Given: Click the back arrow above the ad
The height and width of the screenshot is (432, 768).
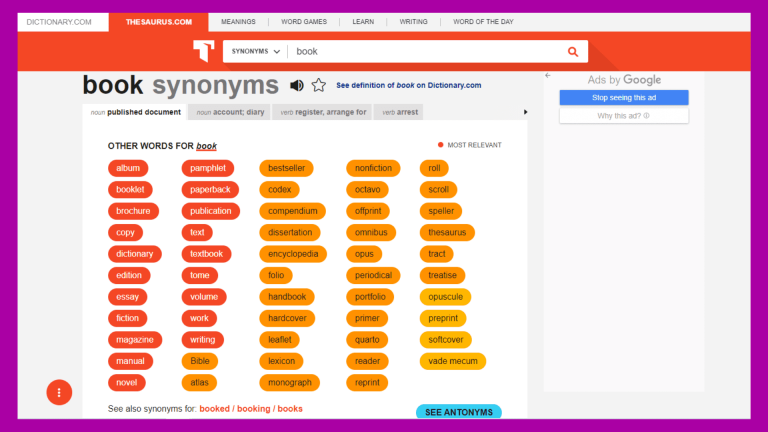Looking at the screenshot, I should tap(548, 76).
